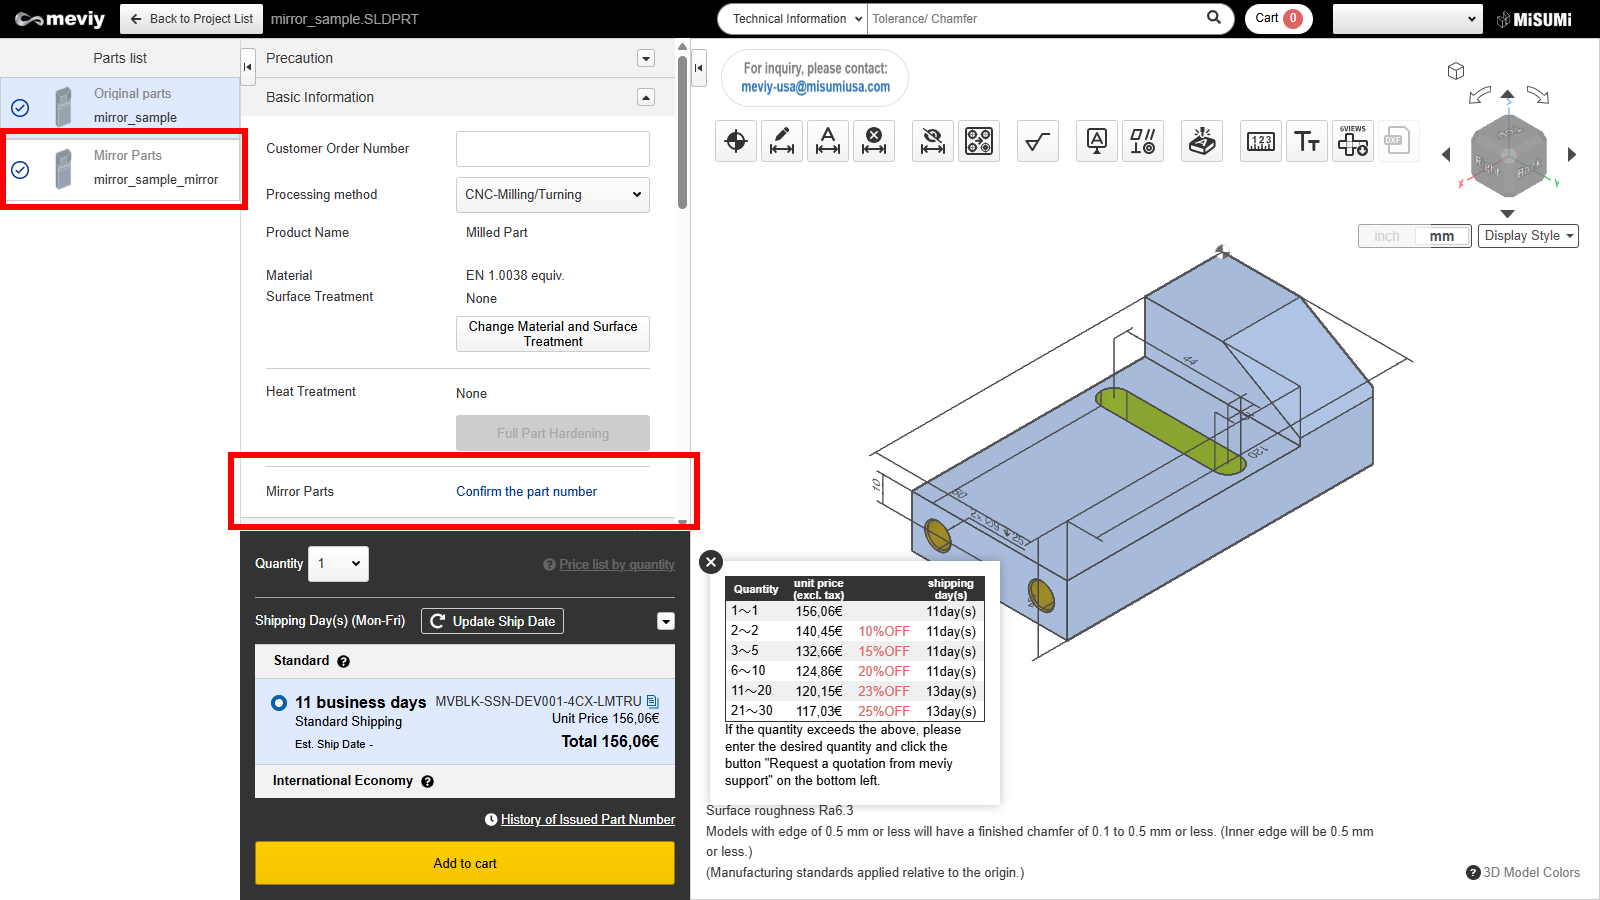Image resolution: width=1600 pixels, height=900 pixels.
Task: Click the yellow Add to cart button
Action: point(465,863)
